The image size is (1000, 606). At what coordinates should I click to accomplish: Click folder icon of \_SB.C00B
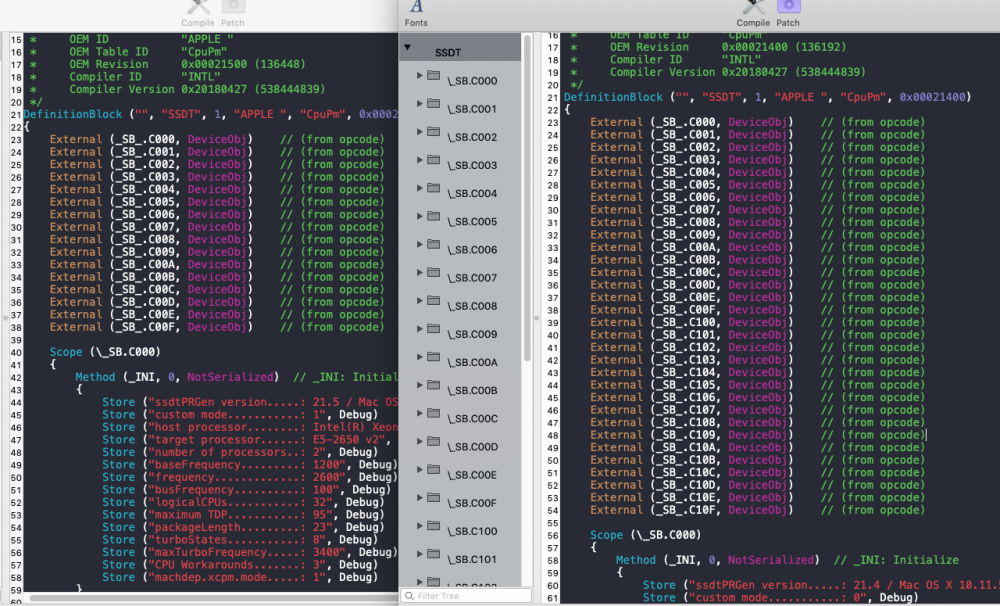[x=434, y=385]
